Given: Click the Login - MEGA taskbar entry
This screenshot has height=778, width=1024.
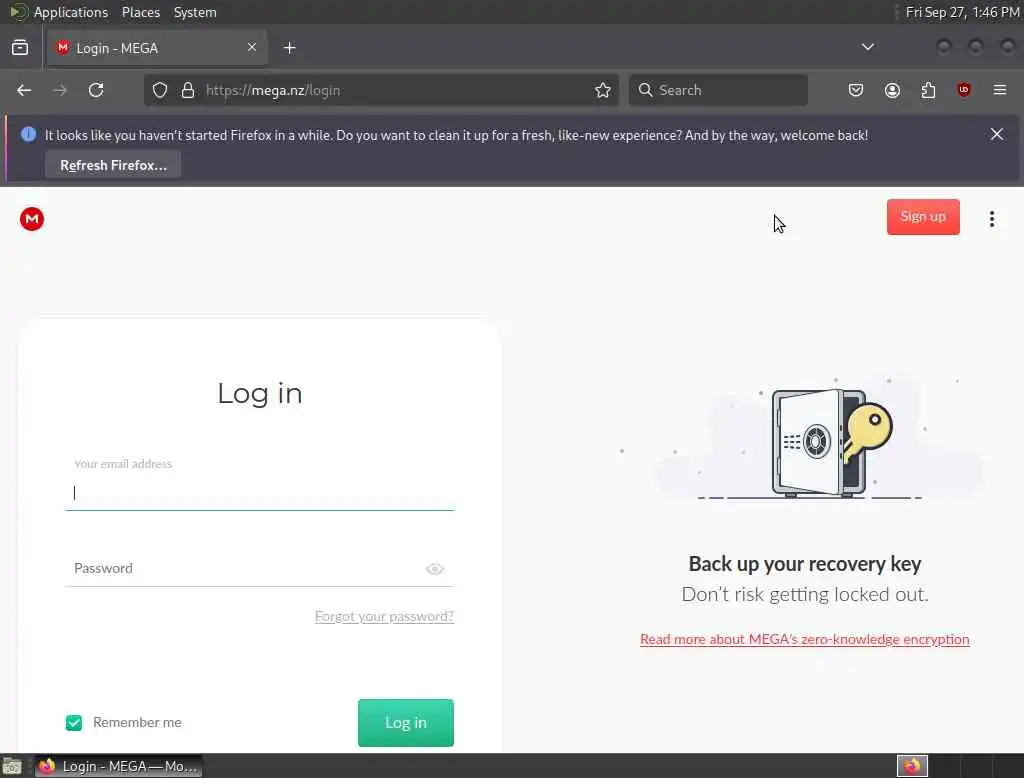Looking at the screenshot, I should (118, 766).
